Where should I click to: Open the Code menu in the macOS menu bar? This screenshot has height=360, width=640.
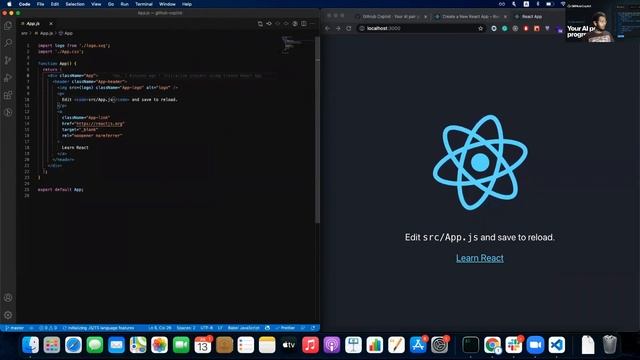pyautogui.click(x=24, y=4)
